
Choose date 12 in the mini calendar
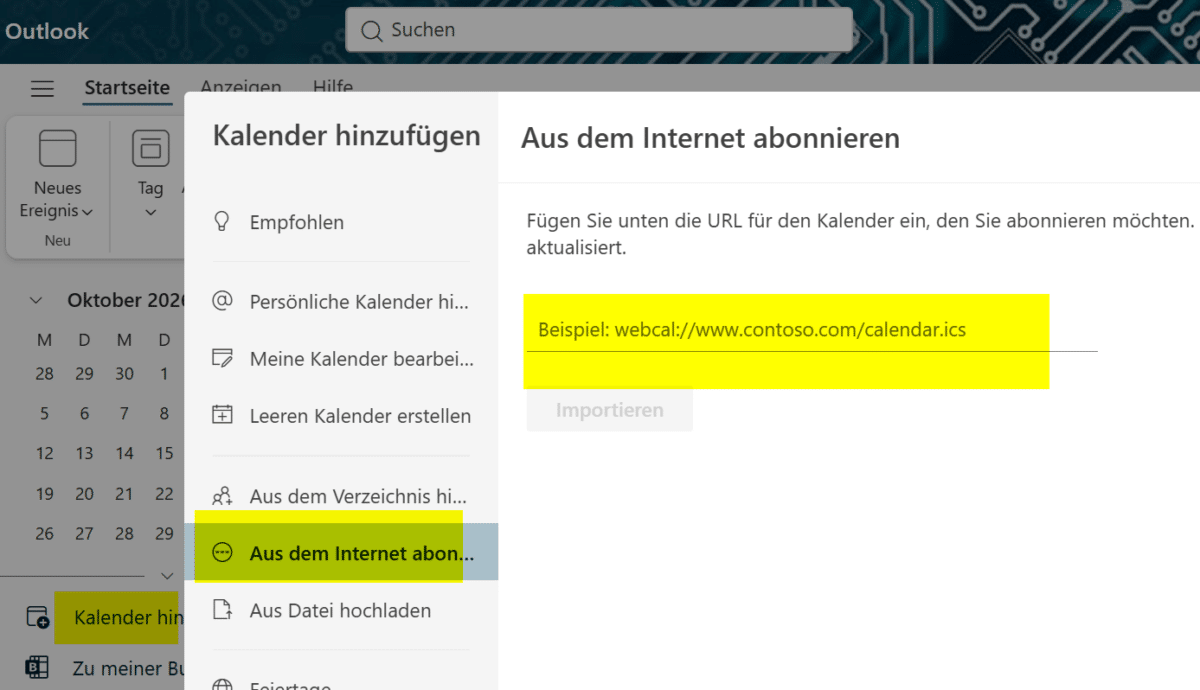pos(44,453)
